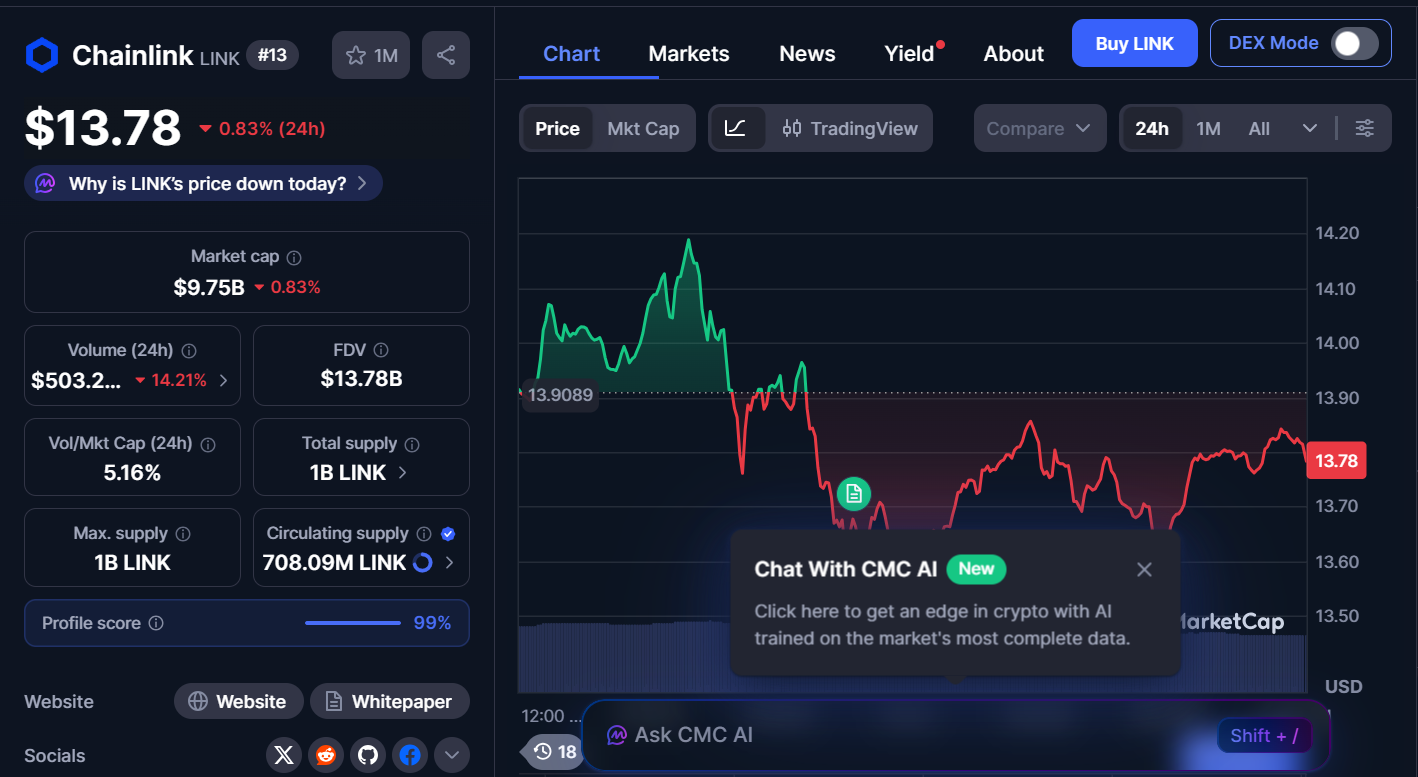Open the Yield tab
This screenshot has height=777, width=1418.
click(x=908, y=53)
